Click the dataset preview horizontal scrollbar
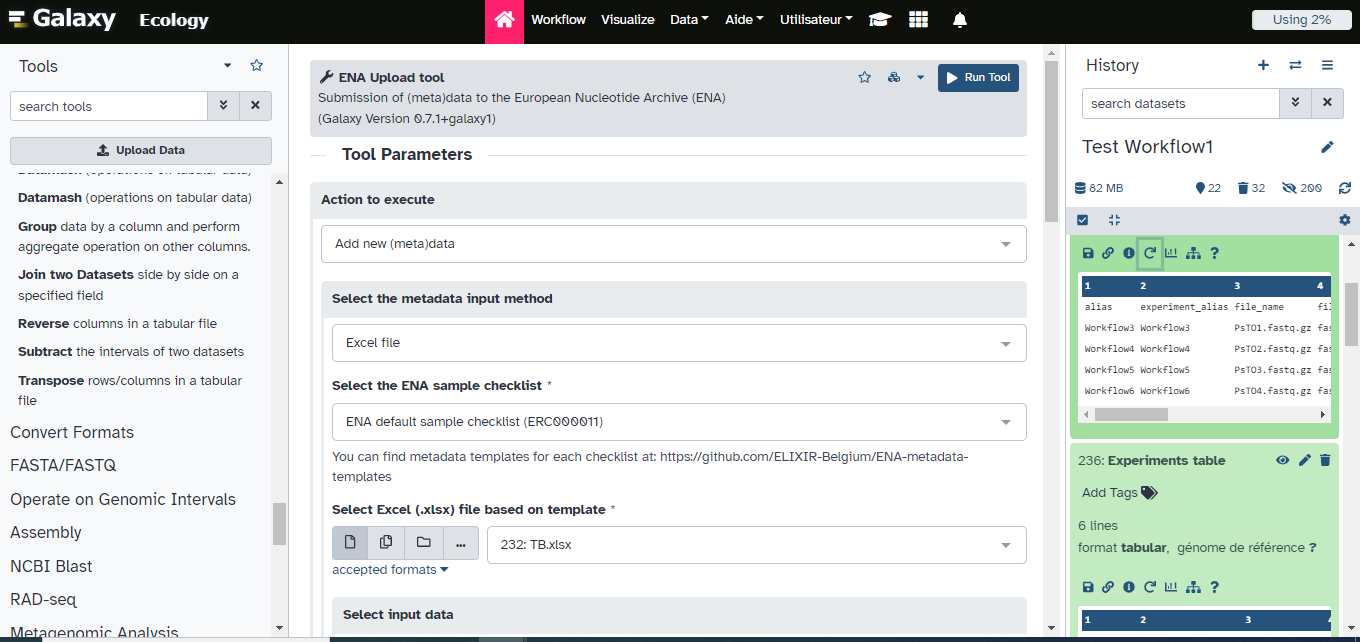The height and width of the screenshot is (642, 1360). coord(1131,414)
